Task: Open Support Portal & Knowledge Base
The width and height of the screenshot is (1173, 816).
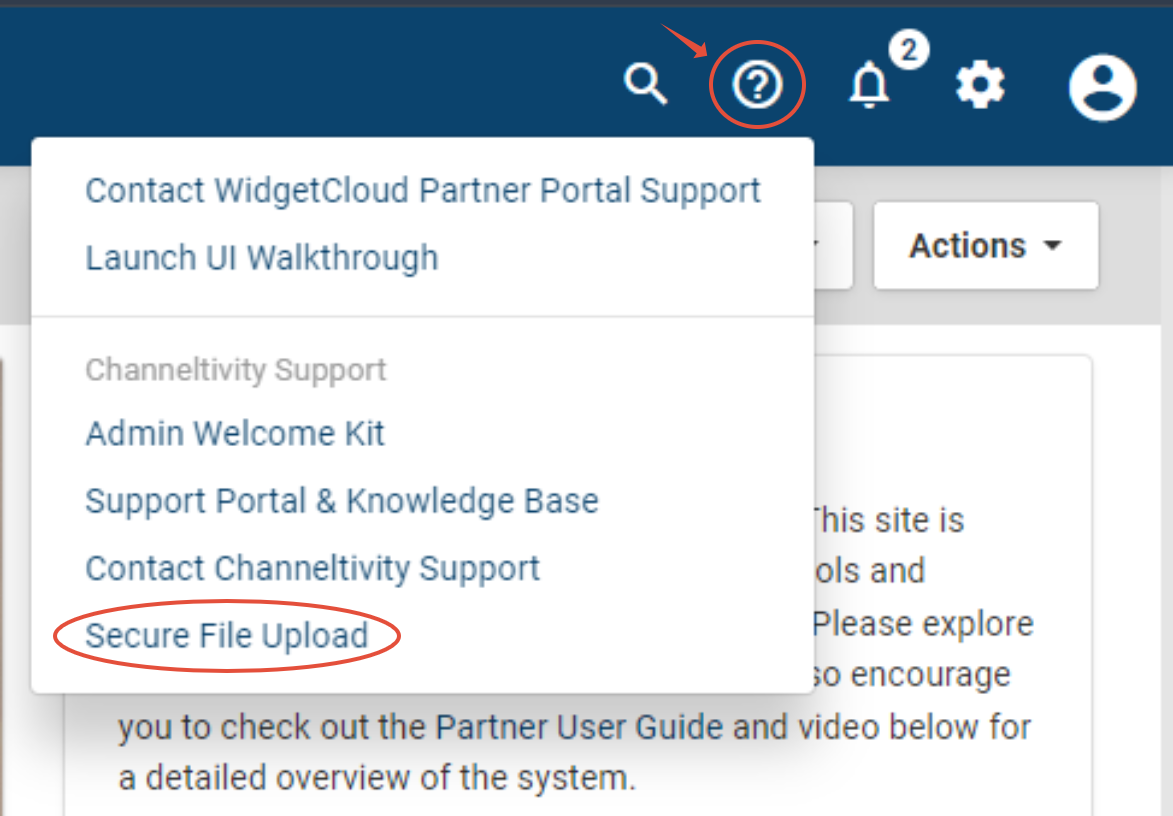Action: [x=342, y=501]
